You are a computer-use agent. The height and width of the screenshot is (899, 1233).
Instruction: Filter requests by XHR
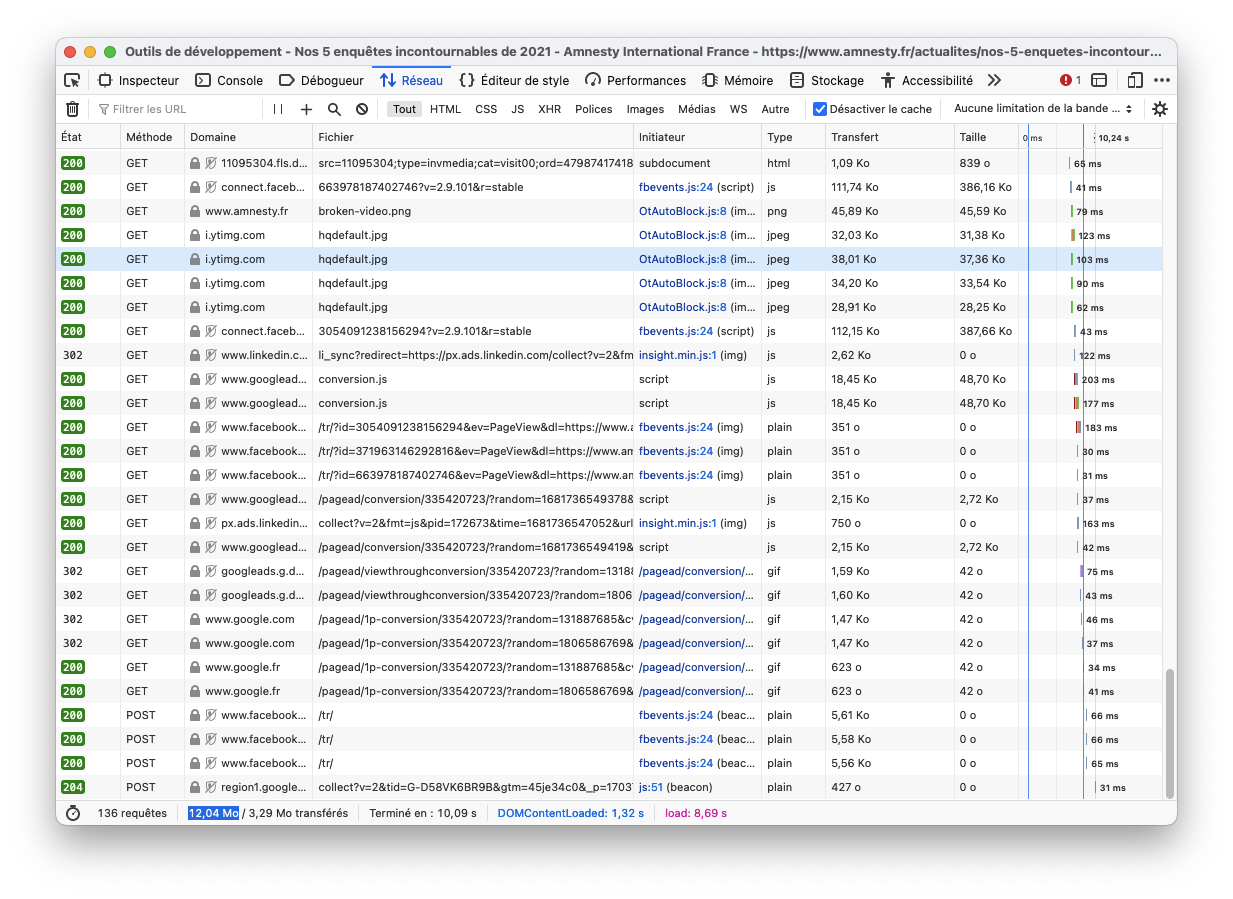pyautogui.click(x=549, y=109)
